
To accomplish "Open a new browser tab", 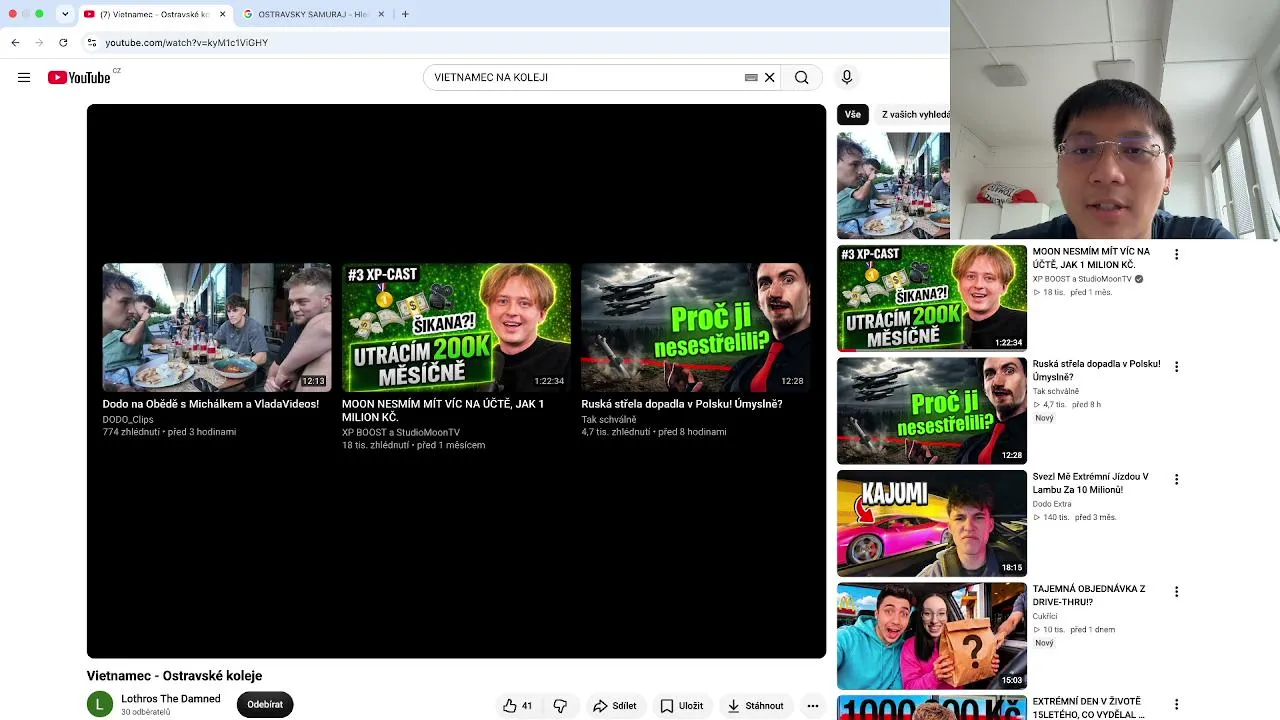I will tap(405, 14).
